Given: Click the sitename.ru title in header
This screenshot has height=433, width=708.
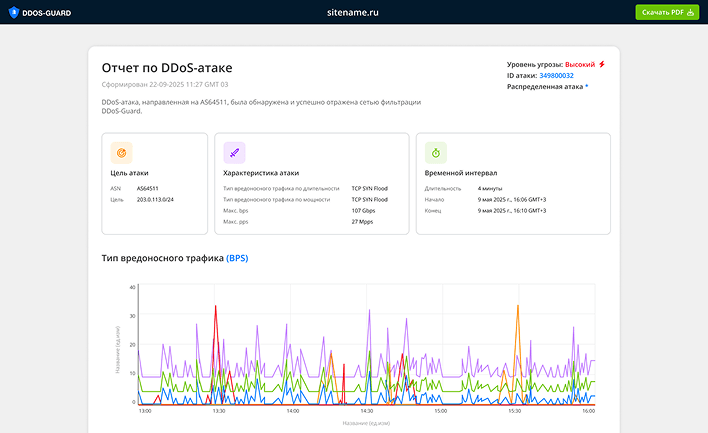Looking at the screenshot, I should click(353, 12).
